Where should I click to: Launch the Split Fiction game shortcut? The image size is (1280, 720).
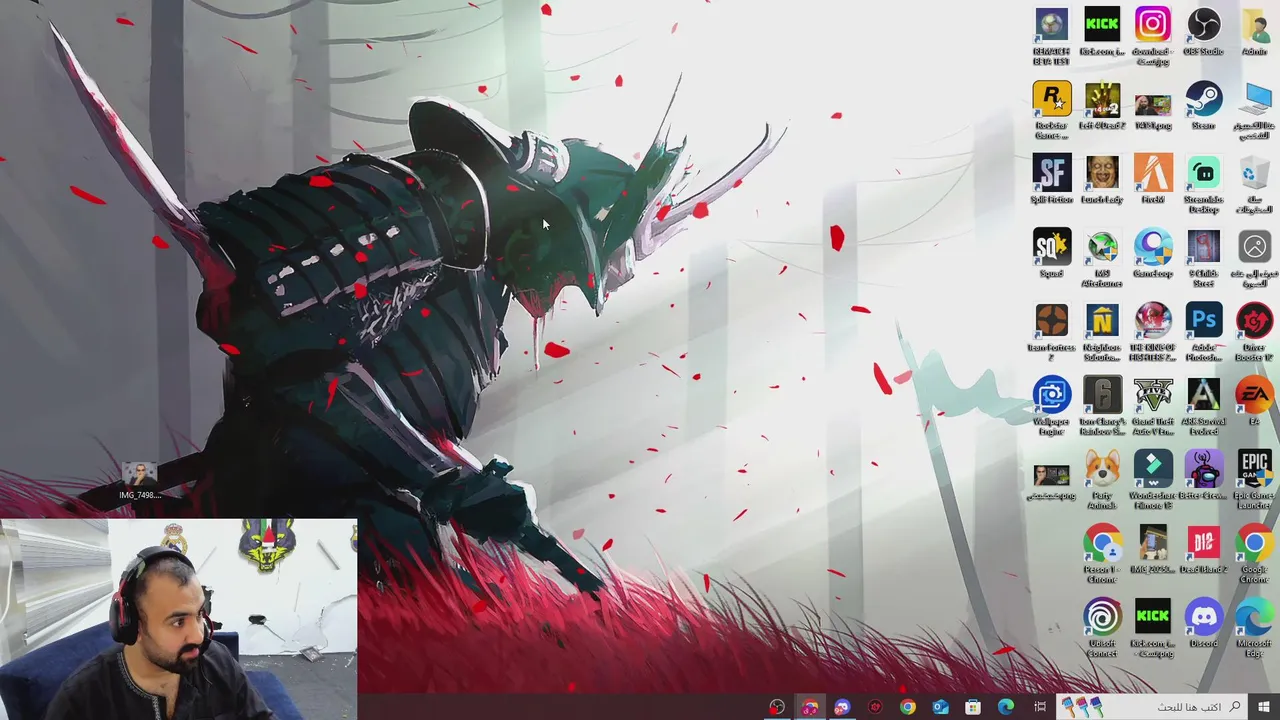[1051, 179]
